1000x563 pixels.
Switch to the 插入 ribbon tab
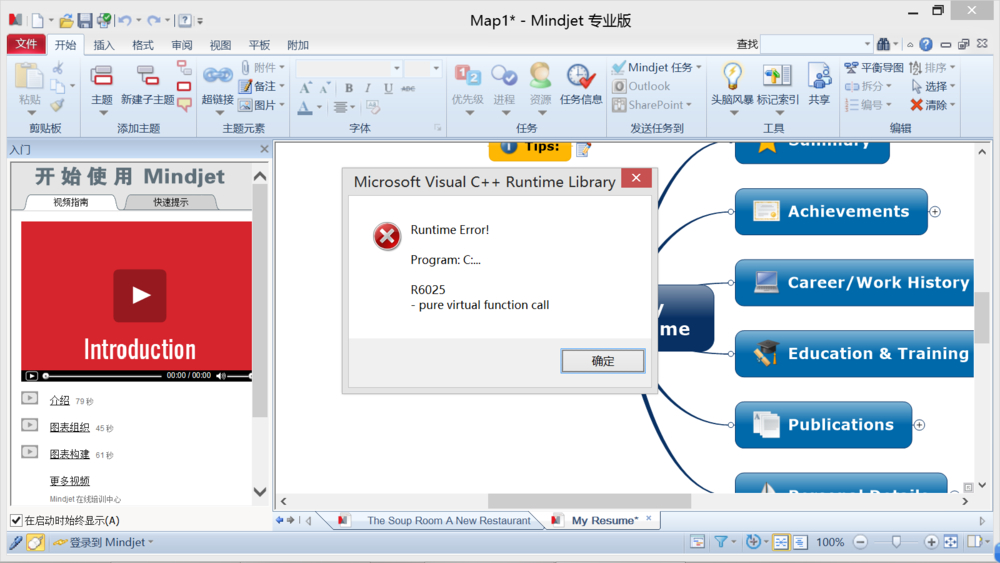[x=104, y=45]
